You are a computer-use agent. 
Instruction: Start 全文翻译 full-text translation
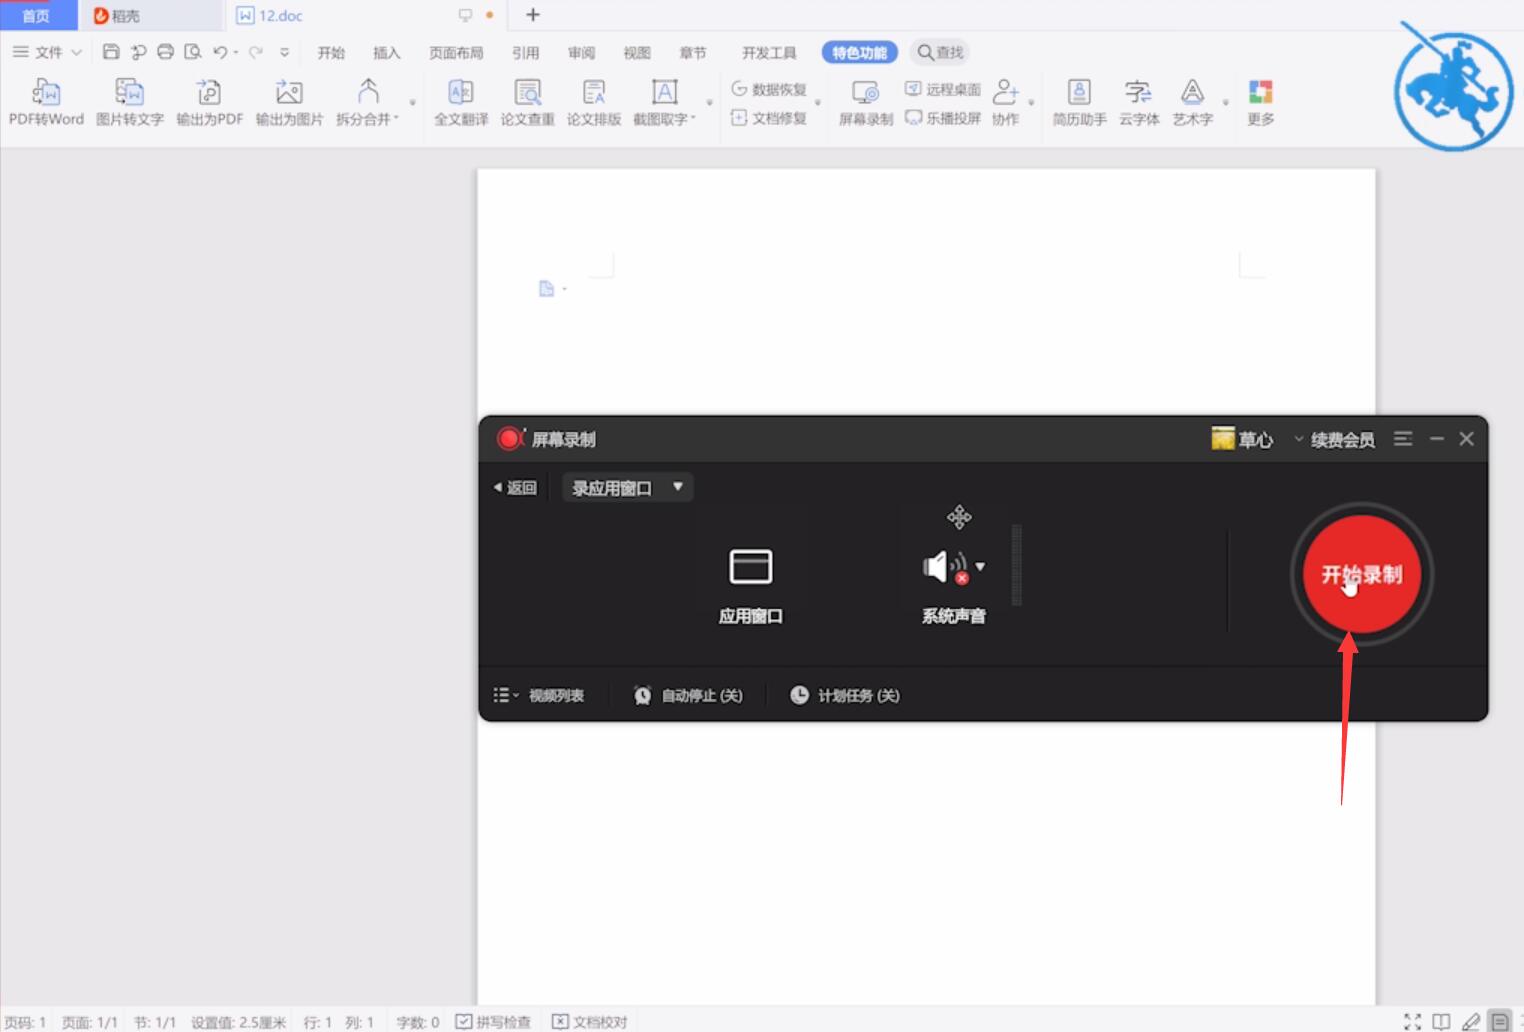(x=461, y=103)
